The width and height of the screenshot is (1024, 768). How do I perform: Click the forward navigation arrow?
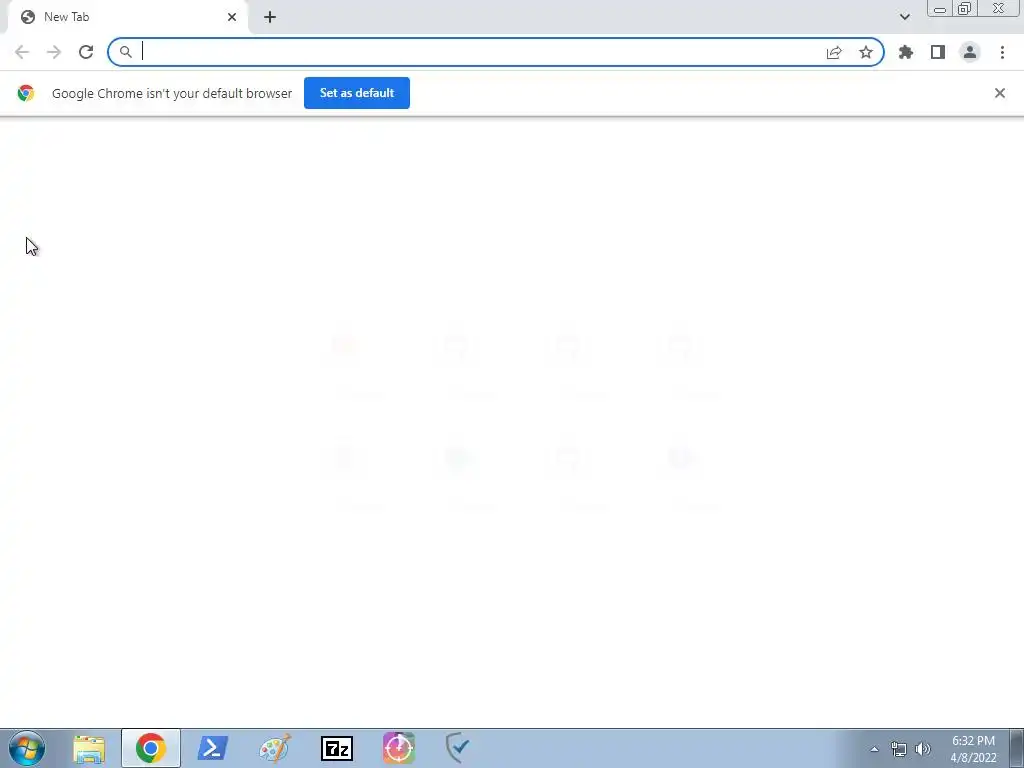click(x=54, y=52)
